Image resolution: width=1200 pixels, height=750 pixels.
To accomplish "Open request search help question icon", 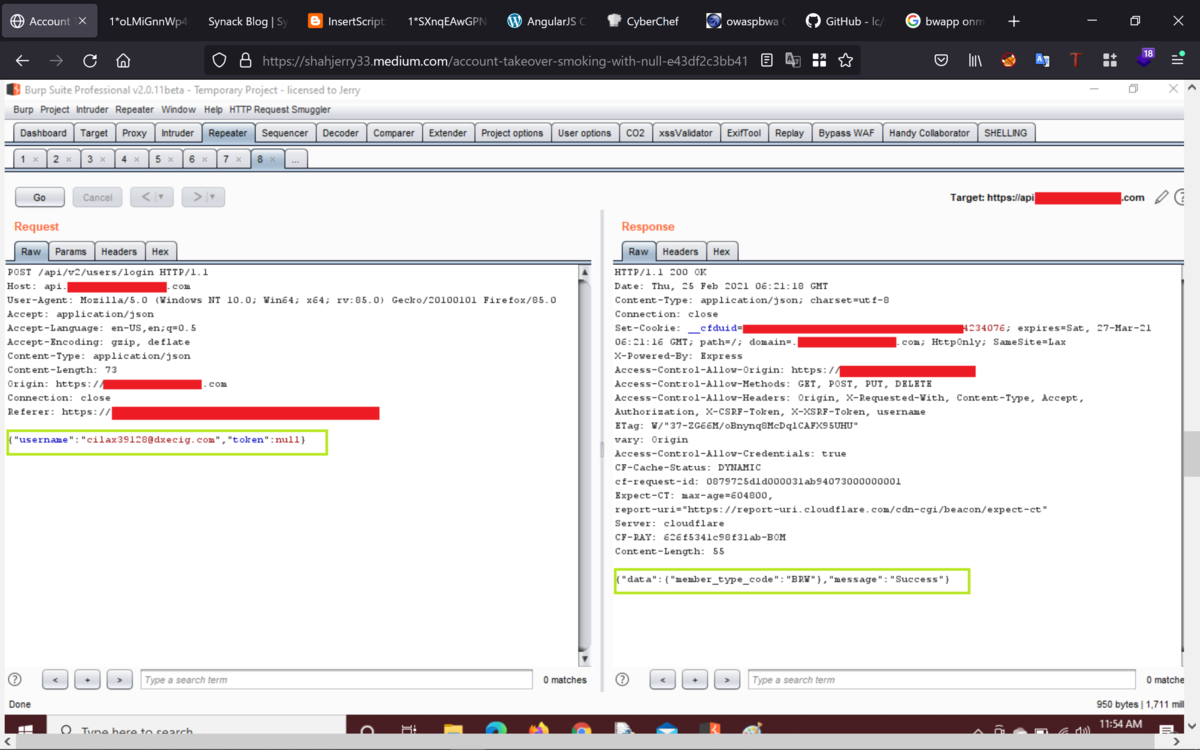I will coord(15,679).
